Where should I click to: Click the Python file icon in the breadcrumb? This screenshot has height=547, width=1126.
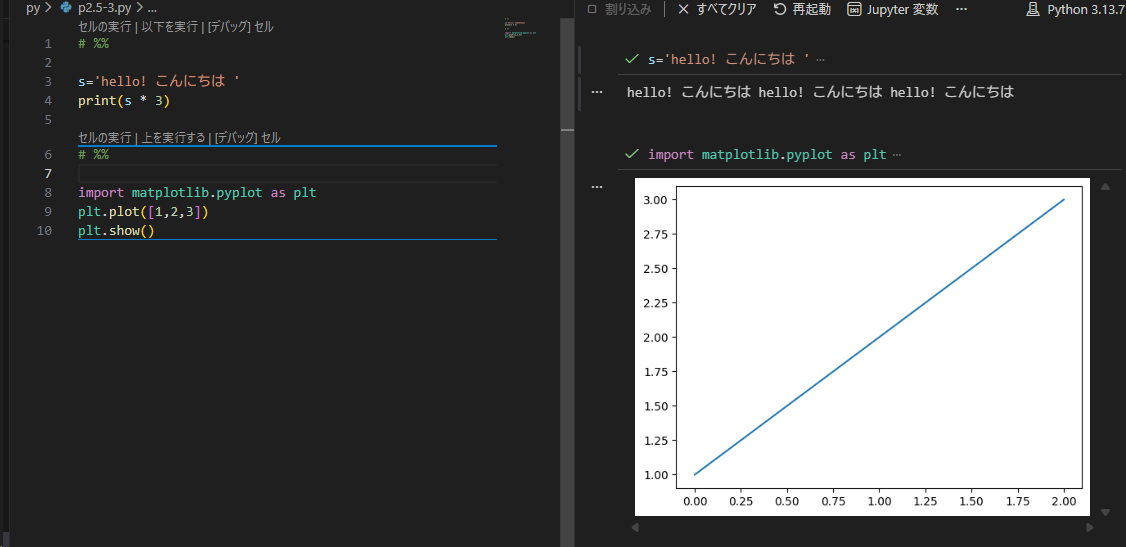tap(66, 7)
